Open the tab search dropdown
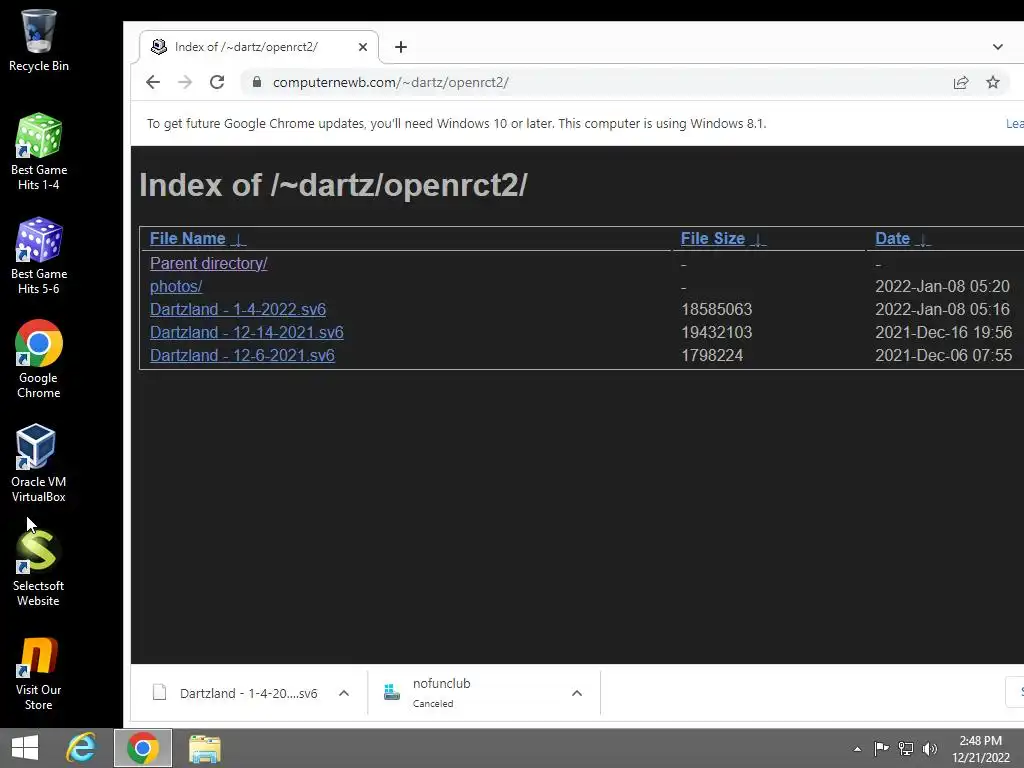Viewport: 1024px width, 768px height. tap(997, 47)
